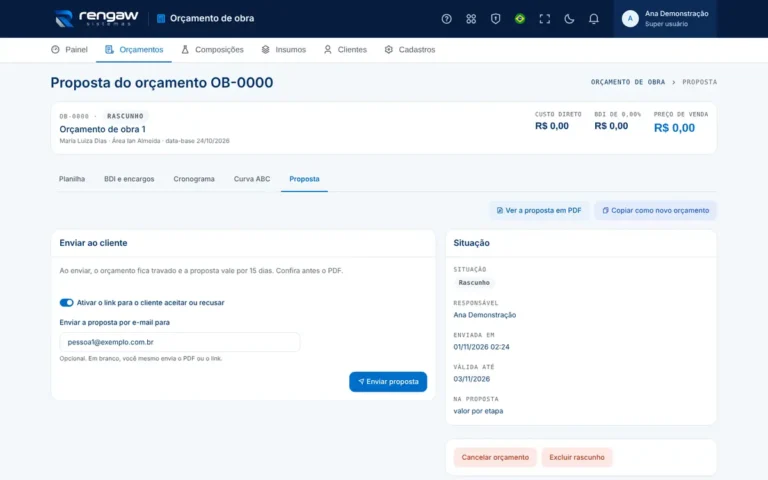Open notifications bell icon
Image resolution: width=768 pixels, height=480 pixels.
(593, 19)
